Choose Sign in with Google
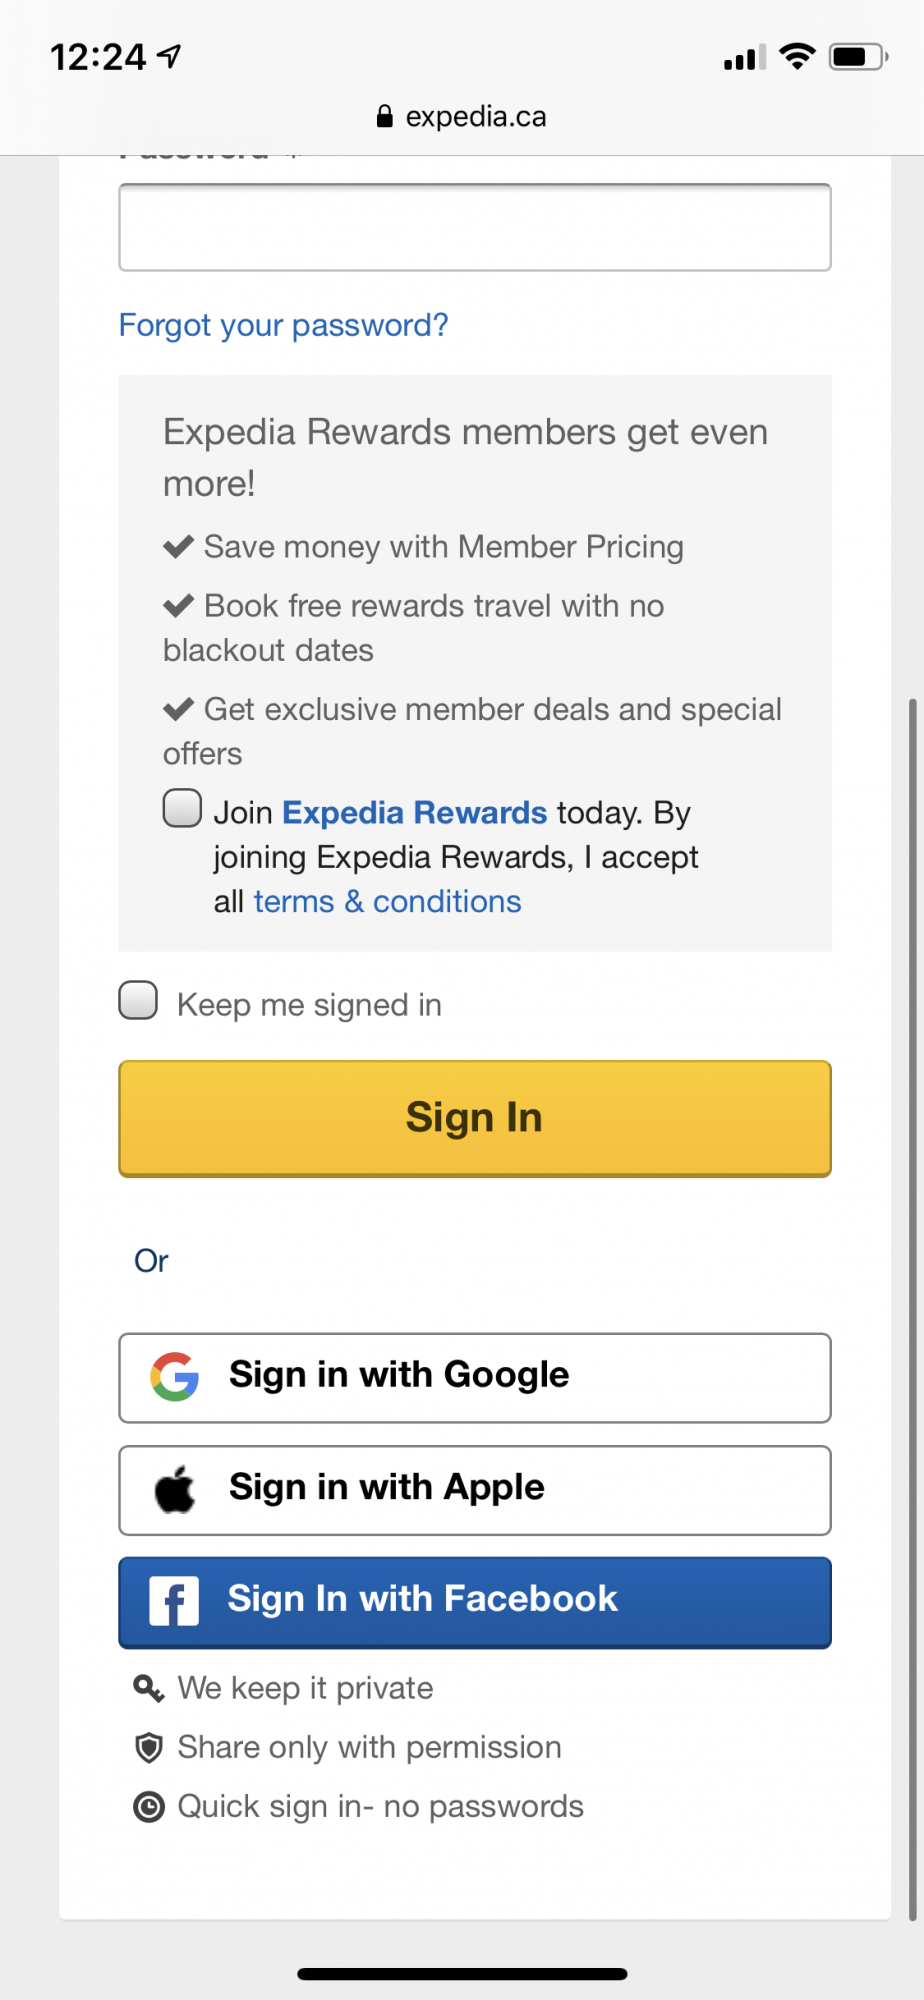This screenshot has width=924, height=2000. click(475, 1378)
